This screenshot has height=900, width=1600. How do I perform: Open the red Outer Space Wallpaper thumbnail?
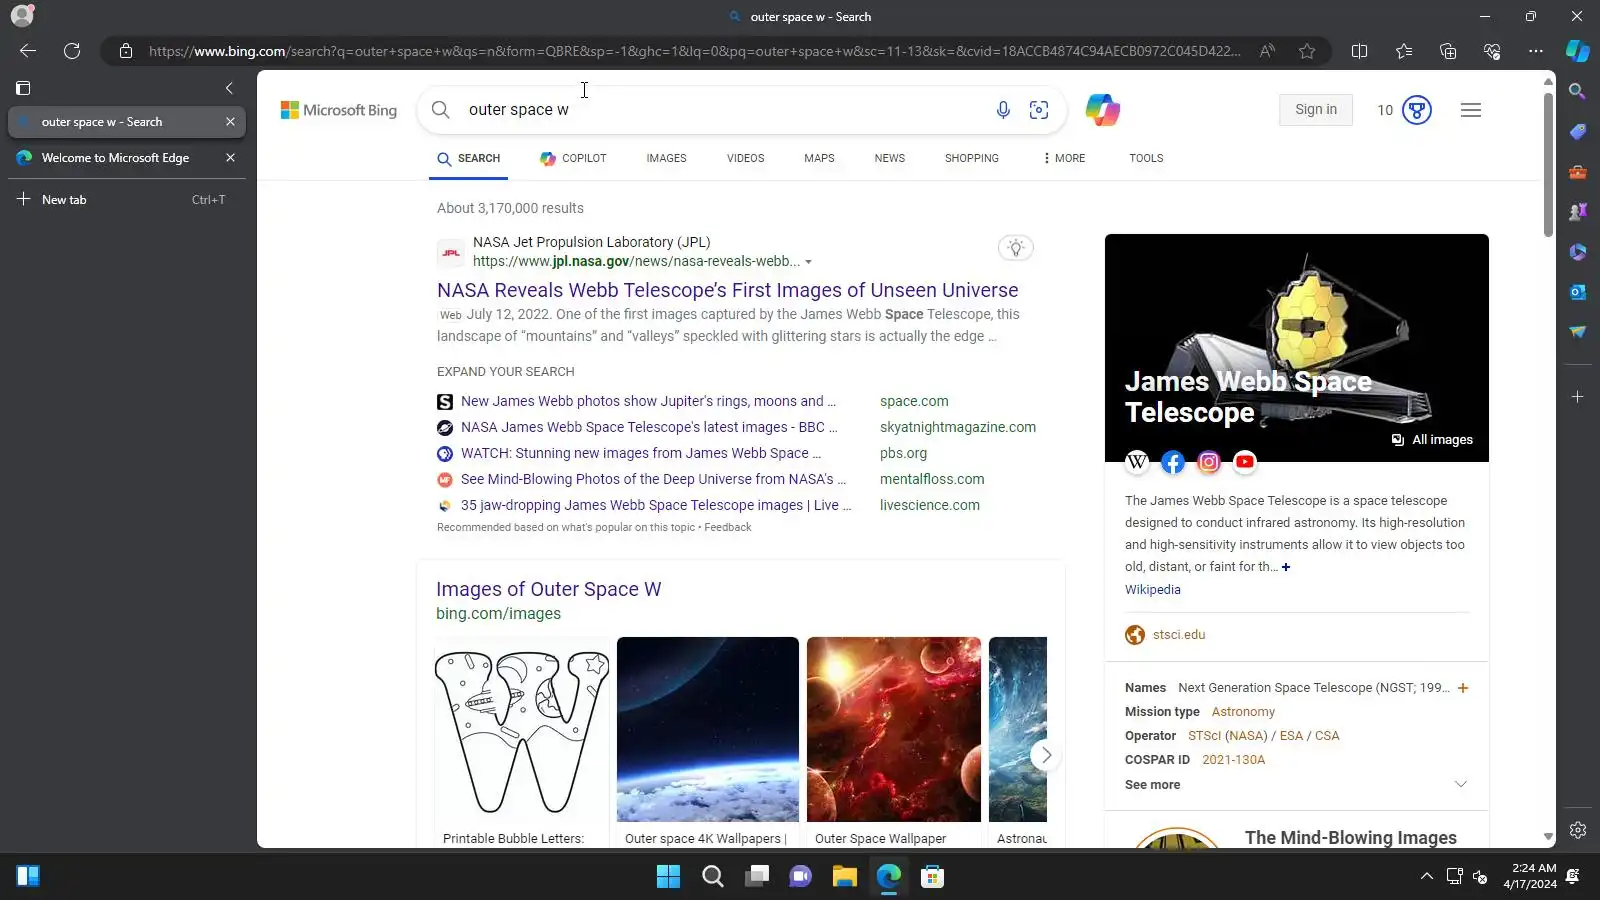tap(894, 730)
